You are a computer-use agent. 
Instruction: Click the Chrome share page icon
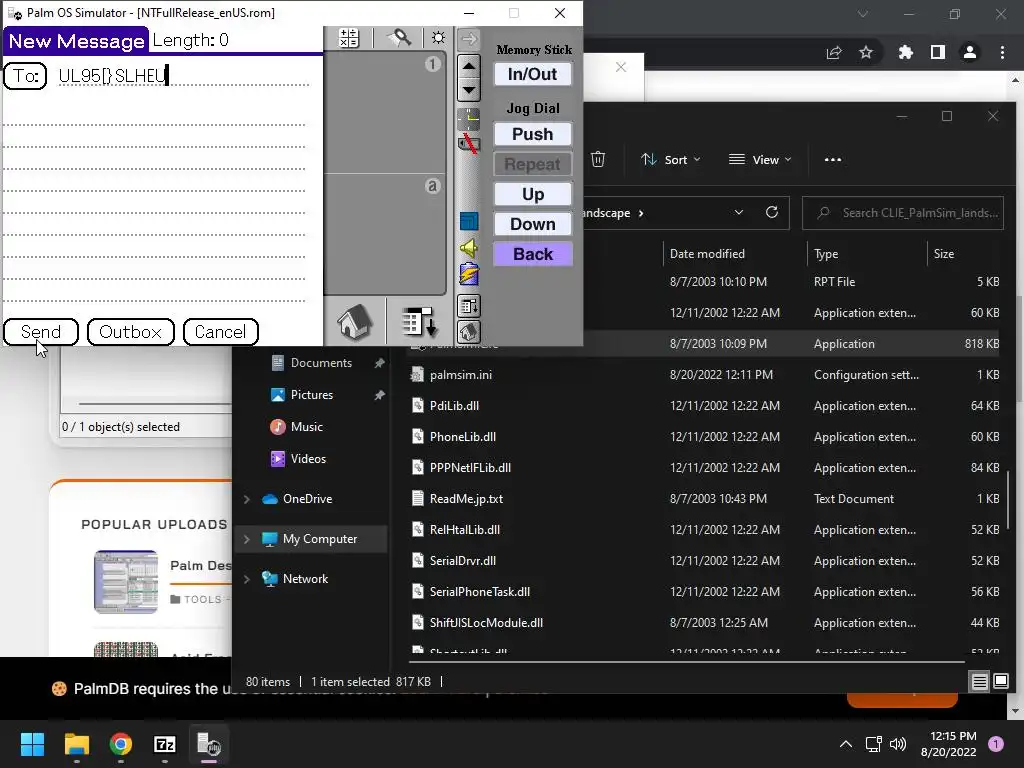834,53
